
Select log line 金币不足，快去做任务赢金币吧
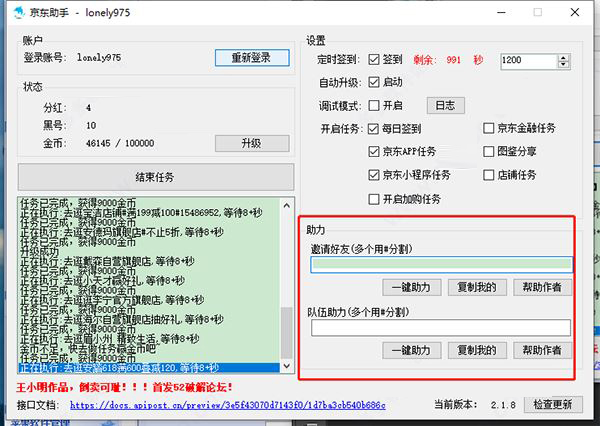(x=88, y=349)
